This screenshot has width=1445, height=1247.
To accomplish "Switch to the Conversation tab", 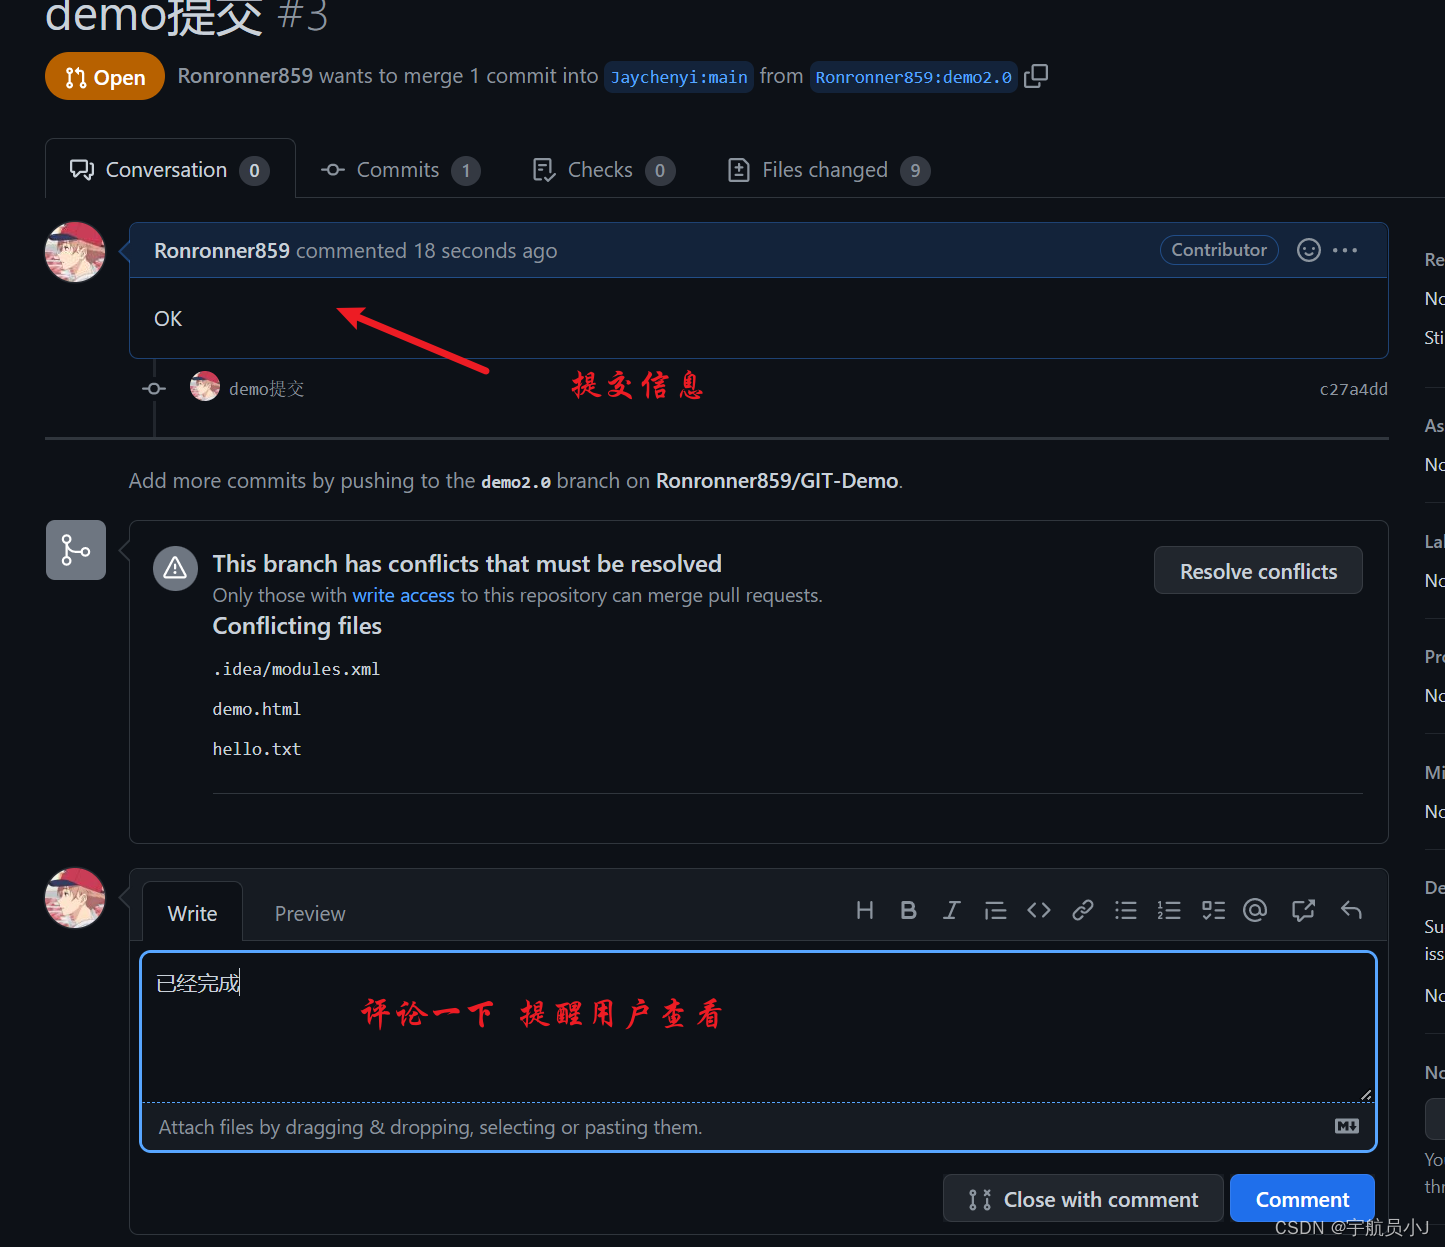I will coord(170,169).
